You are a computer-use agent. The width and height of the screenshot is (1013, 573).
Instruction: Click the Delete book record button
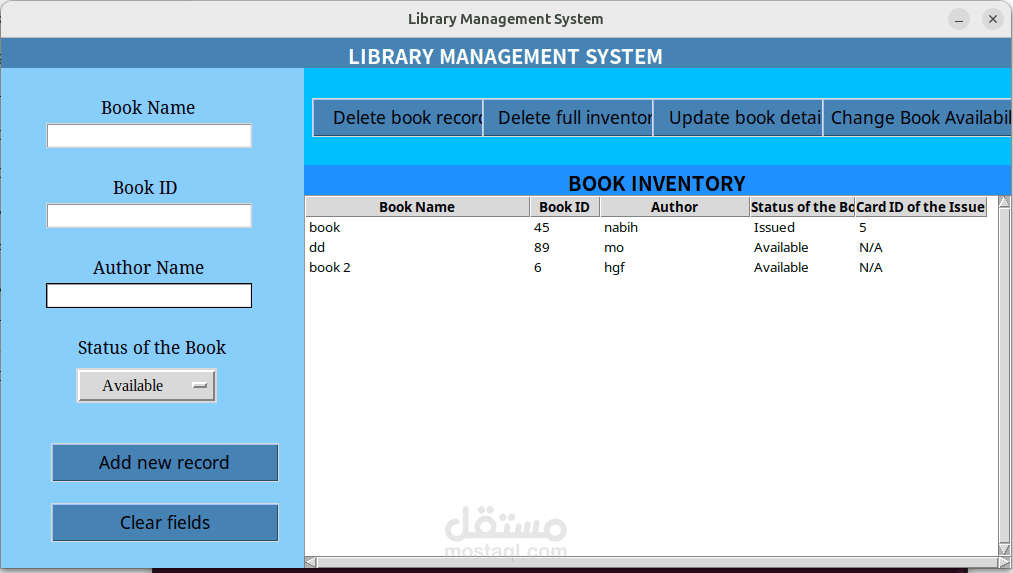[x=398, y=118]
